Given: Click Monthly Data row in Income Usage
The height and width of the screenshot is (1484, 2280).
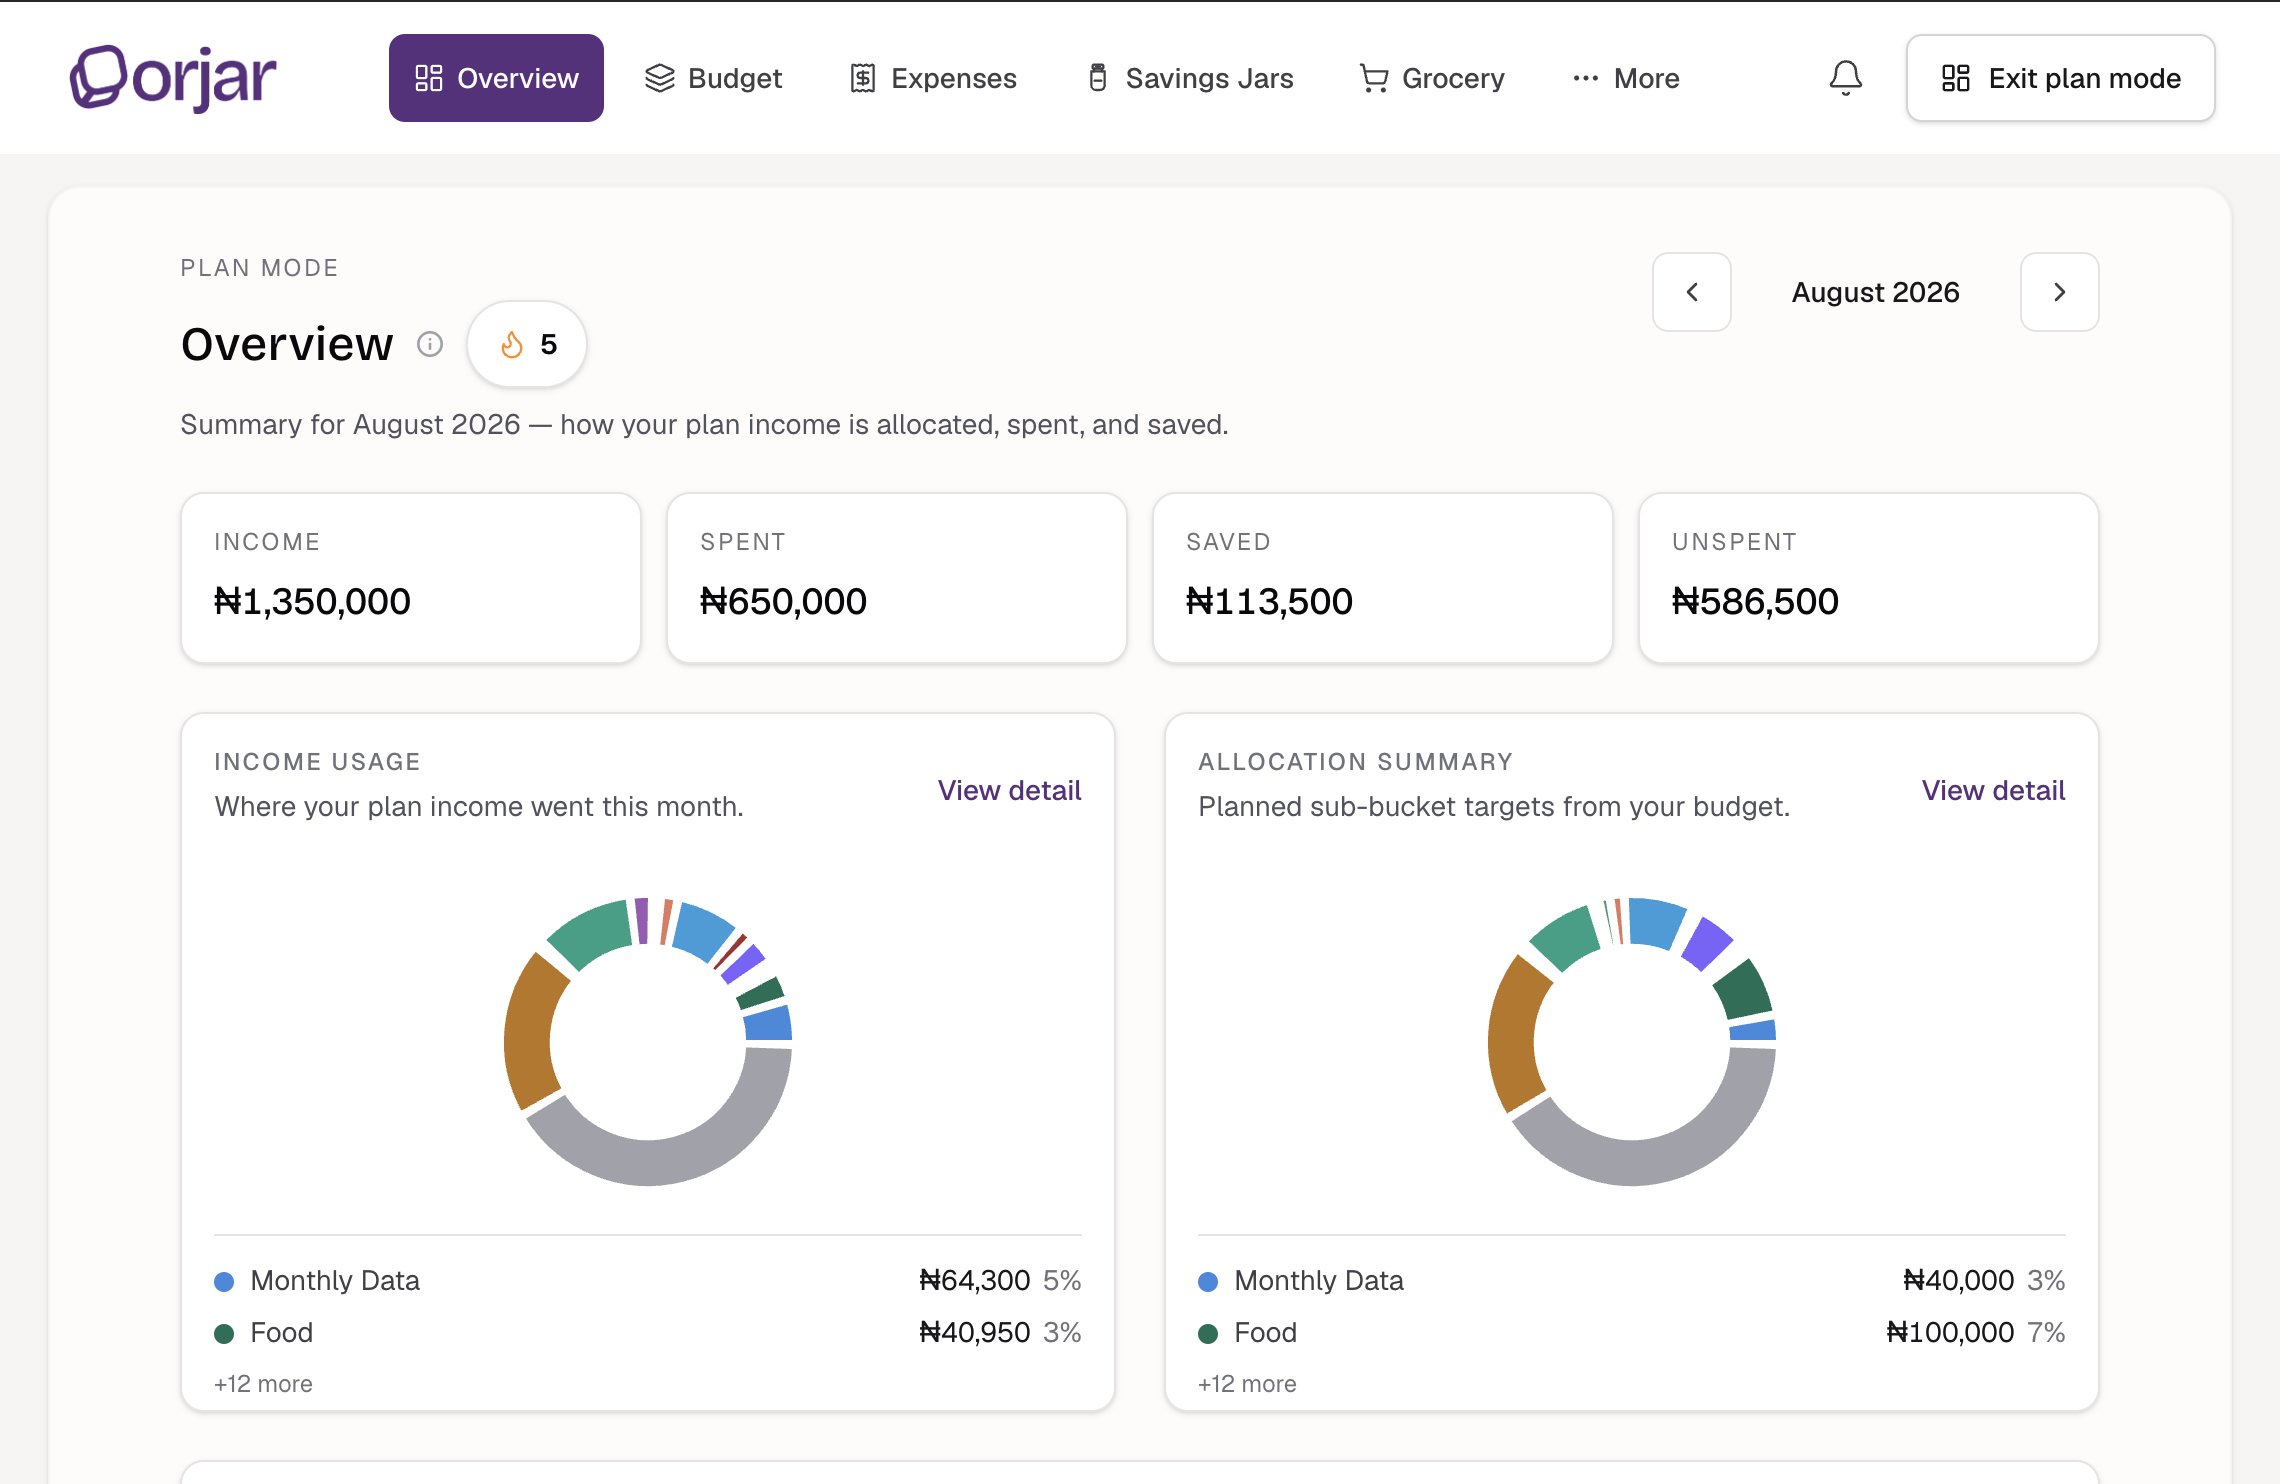Looking at the screenshot, I should click(648, 1281).
